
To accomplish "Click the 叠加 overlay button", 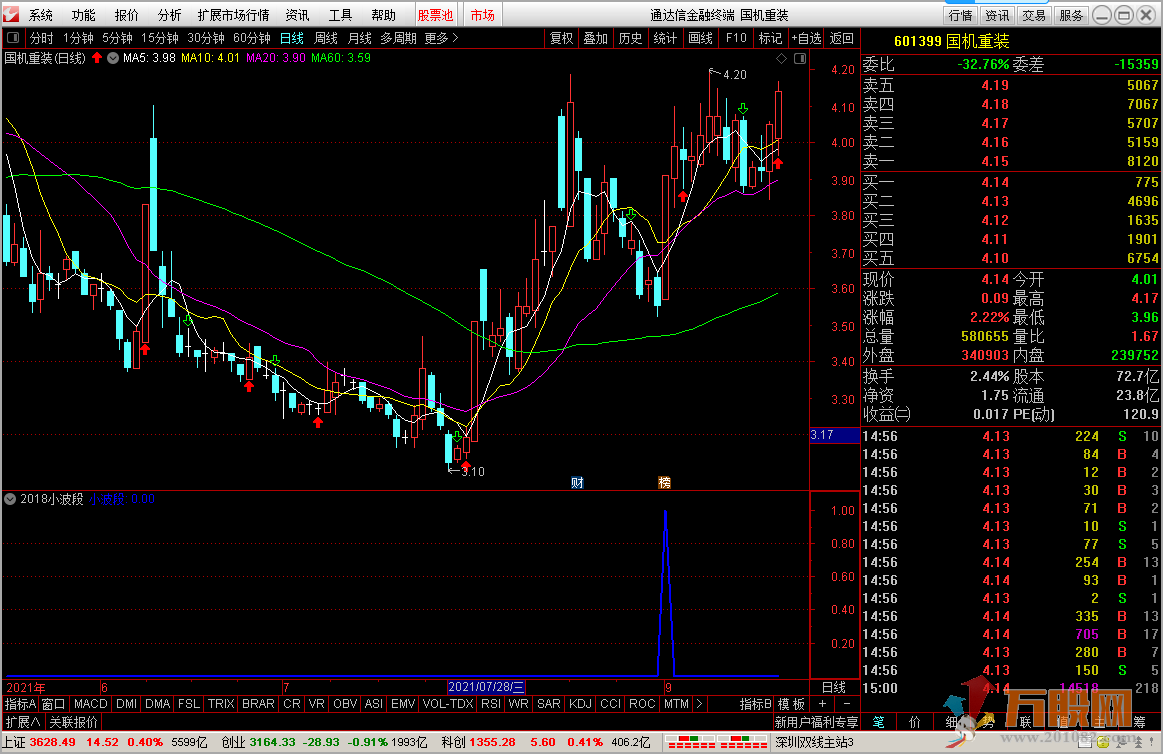I will (596, 38).
